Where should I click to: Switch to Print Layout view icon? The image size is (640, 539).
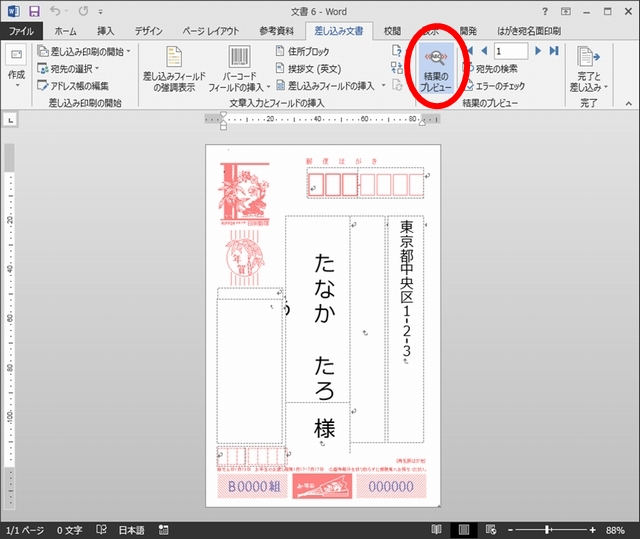464,530
